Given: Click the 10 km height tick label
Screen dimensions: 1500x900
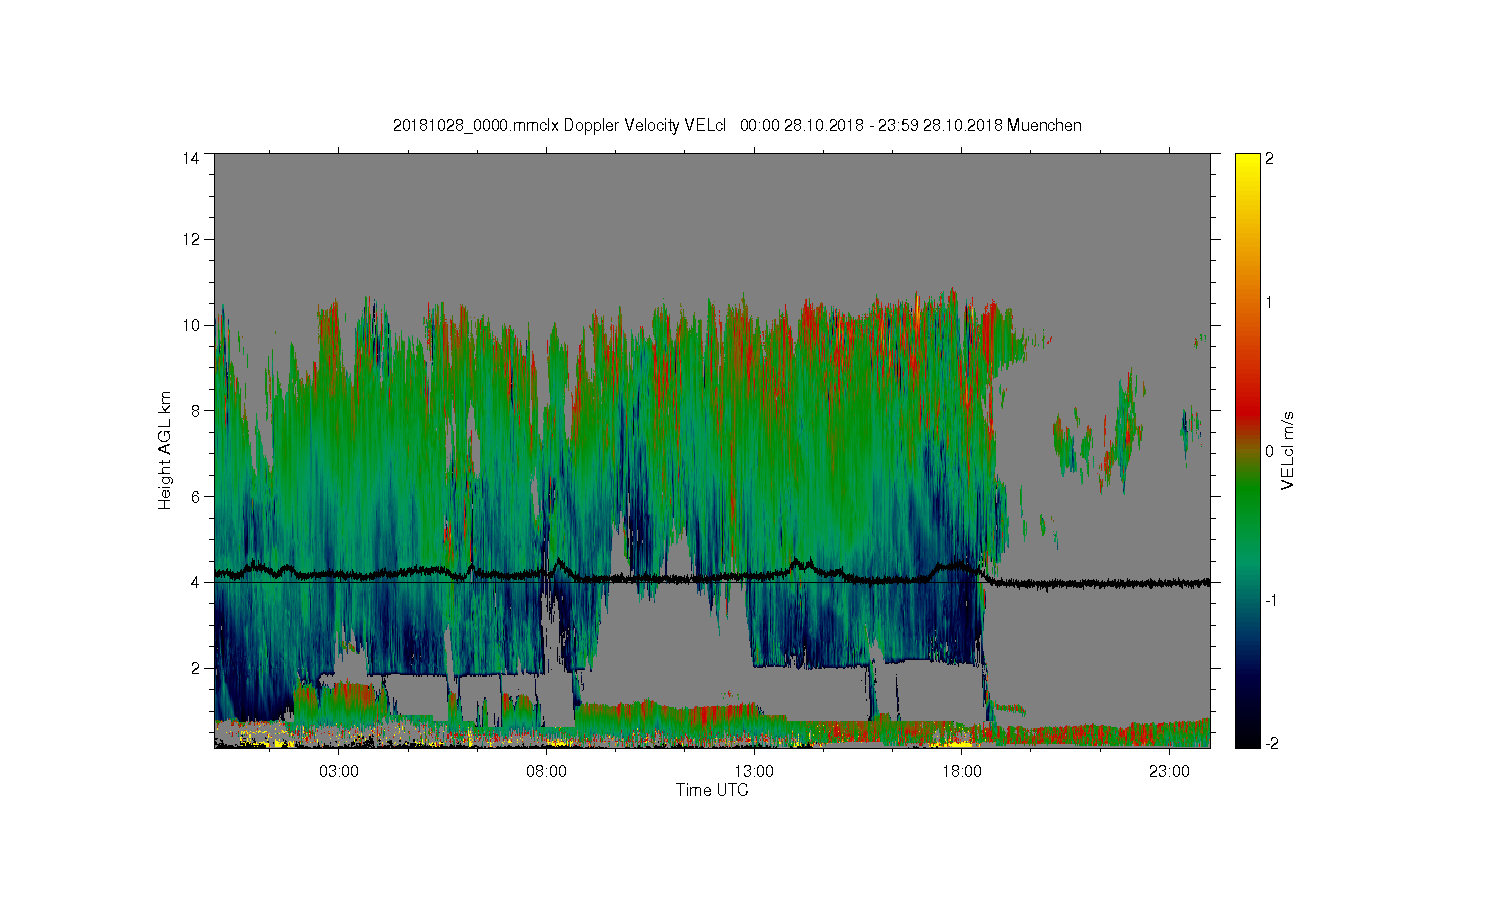Looking at the screenshot, I should coord(191,325).
